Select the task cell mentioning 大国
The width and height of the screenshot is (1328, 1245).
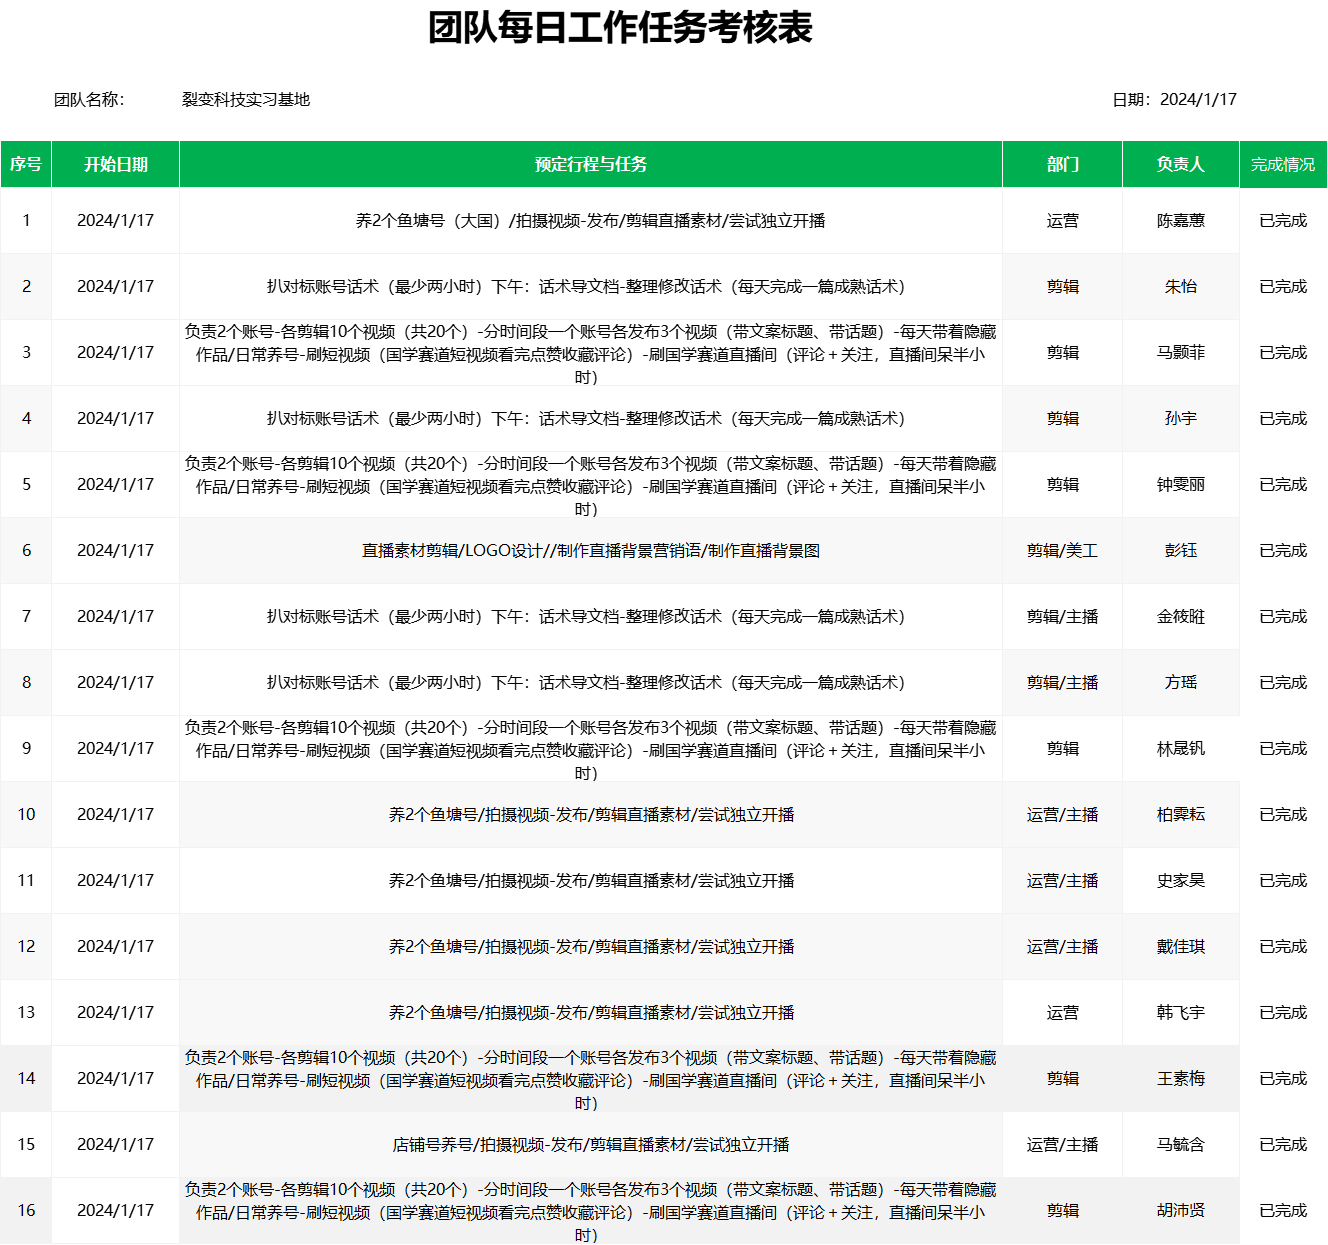(590, 220)
